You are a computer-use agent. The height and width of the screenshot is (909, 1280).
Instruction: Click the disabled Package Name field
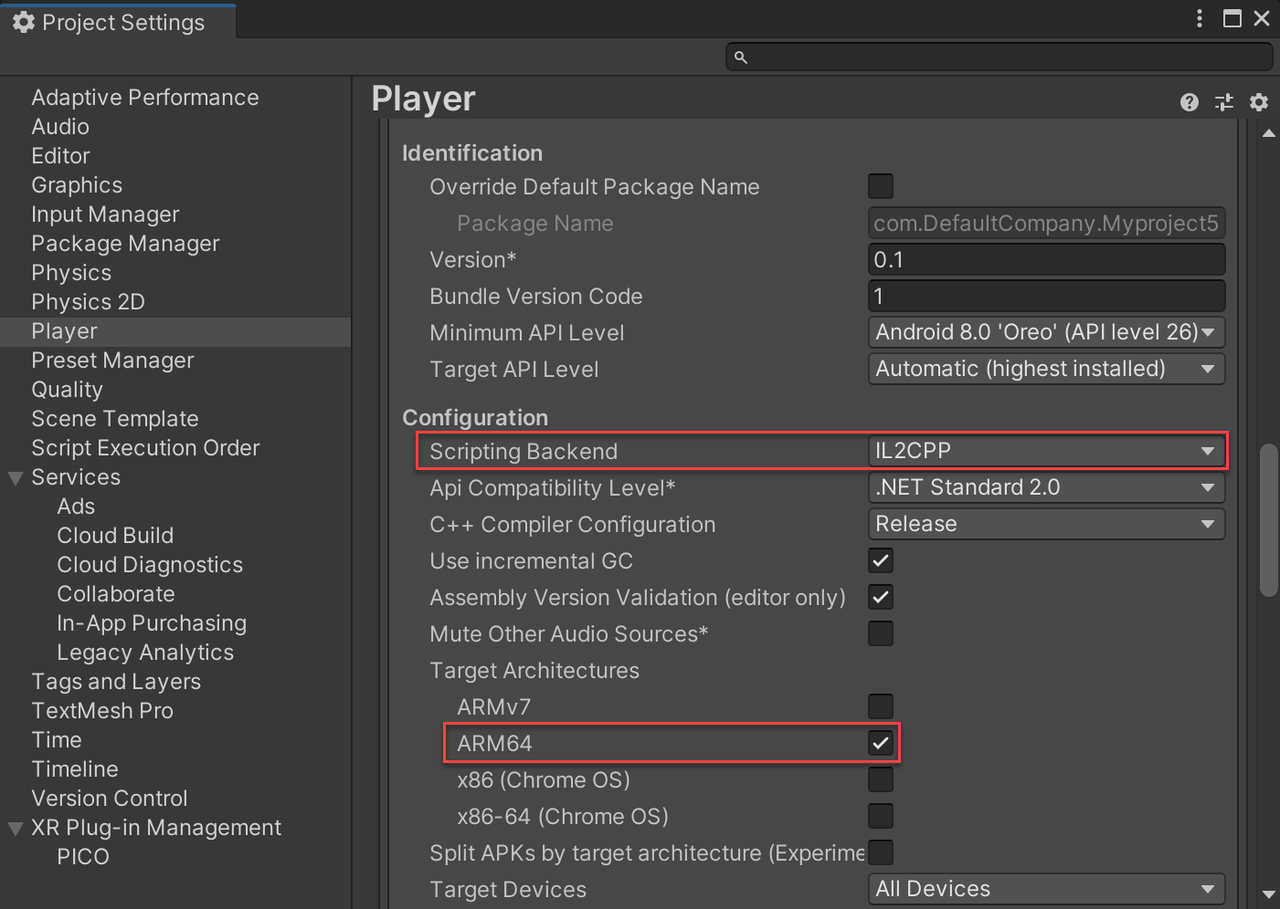click(1047, 223)
